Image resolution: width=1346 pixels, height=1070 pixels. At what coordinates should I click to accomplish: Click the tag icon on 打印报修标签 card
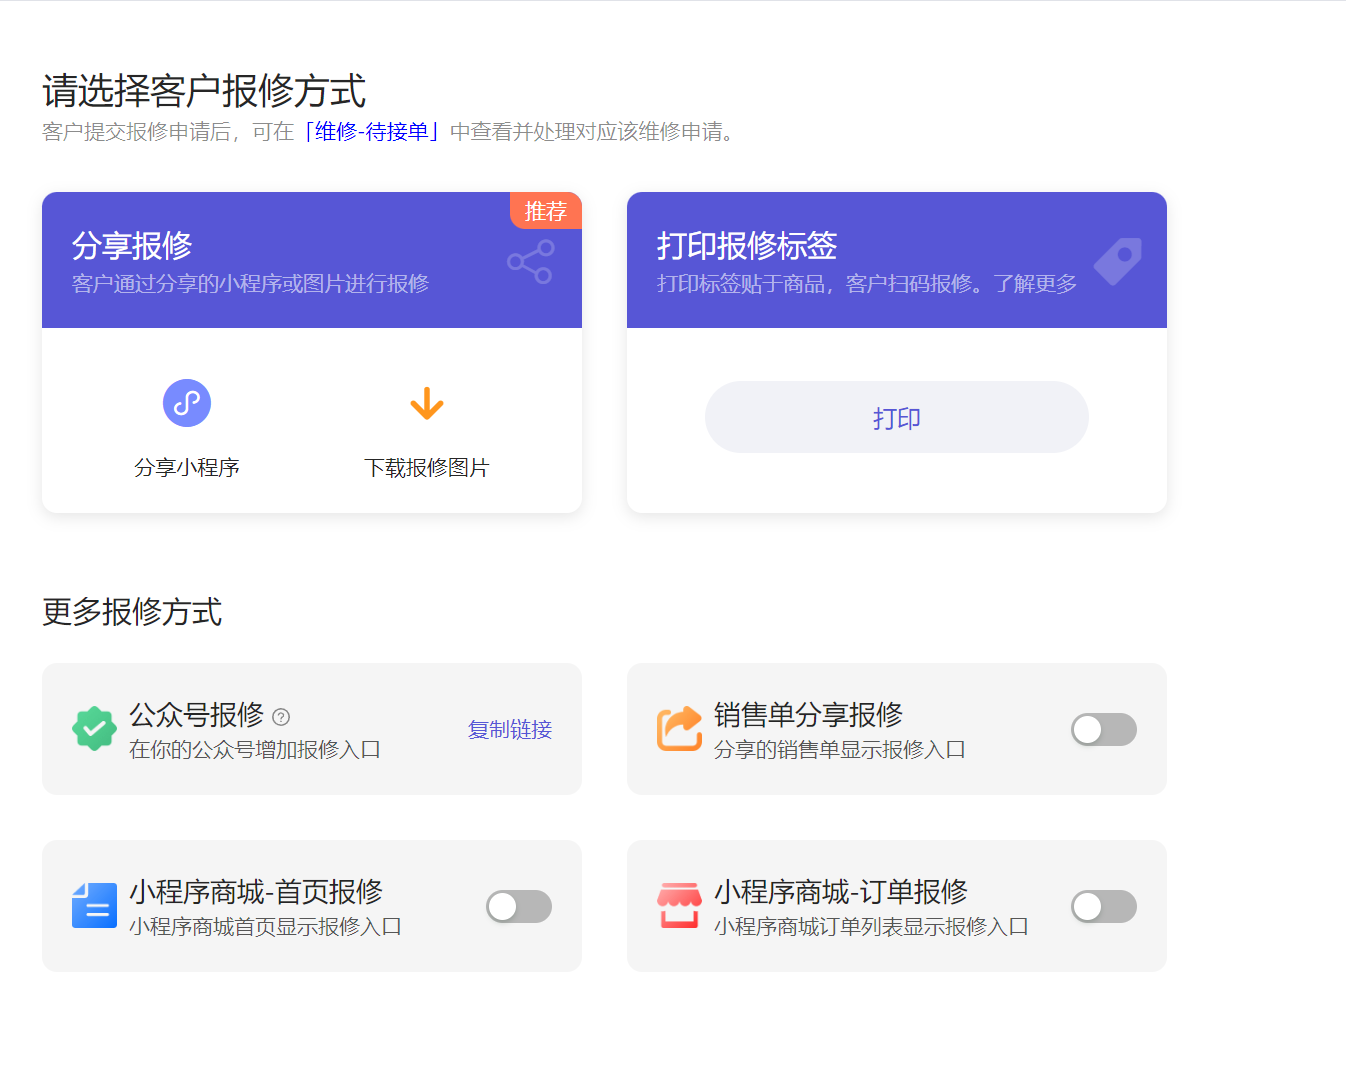1117,262
